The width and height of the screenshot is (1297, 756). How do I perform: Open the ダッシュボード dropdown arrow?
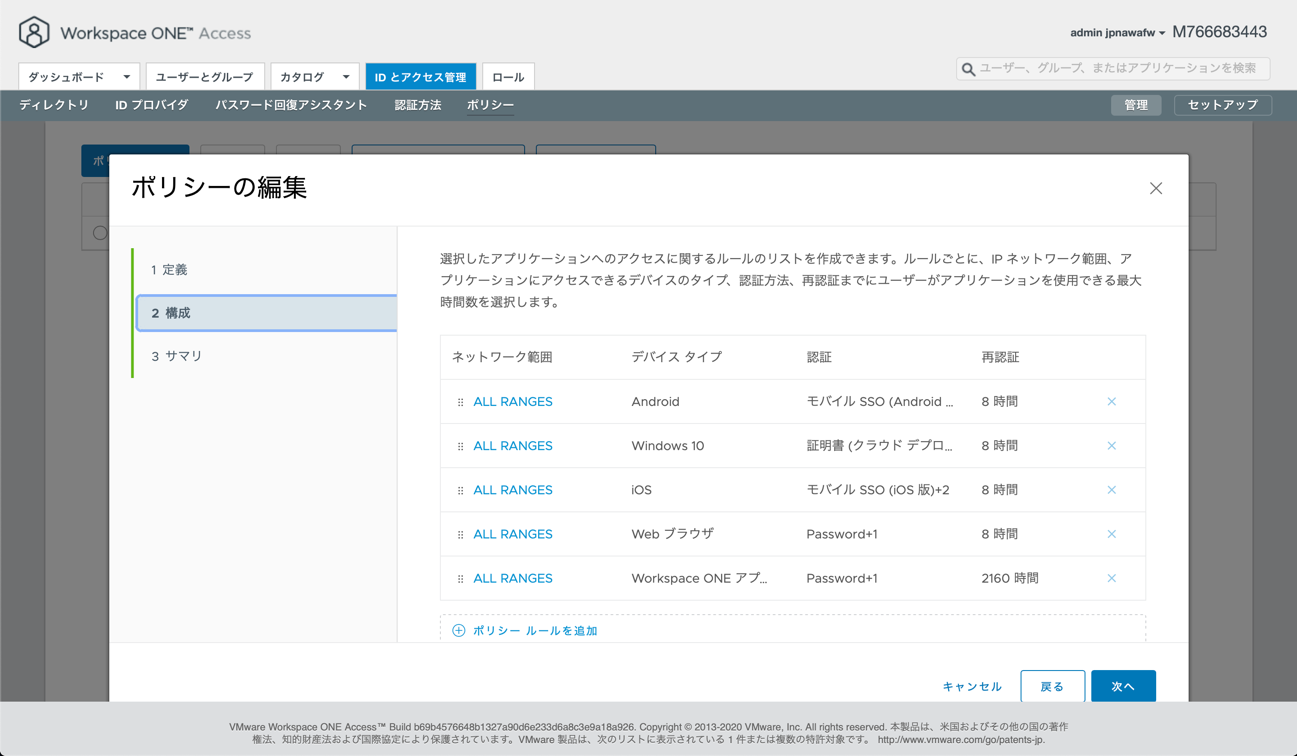click(x=126, y=77)
